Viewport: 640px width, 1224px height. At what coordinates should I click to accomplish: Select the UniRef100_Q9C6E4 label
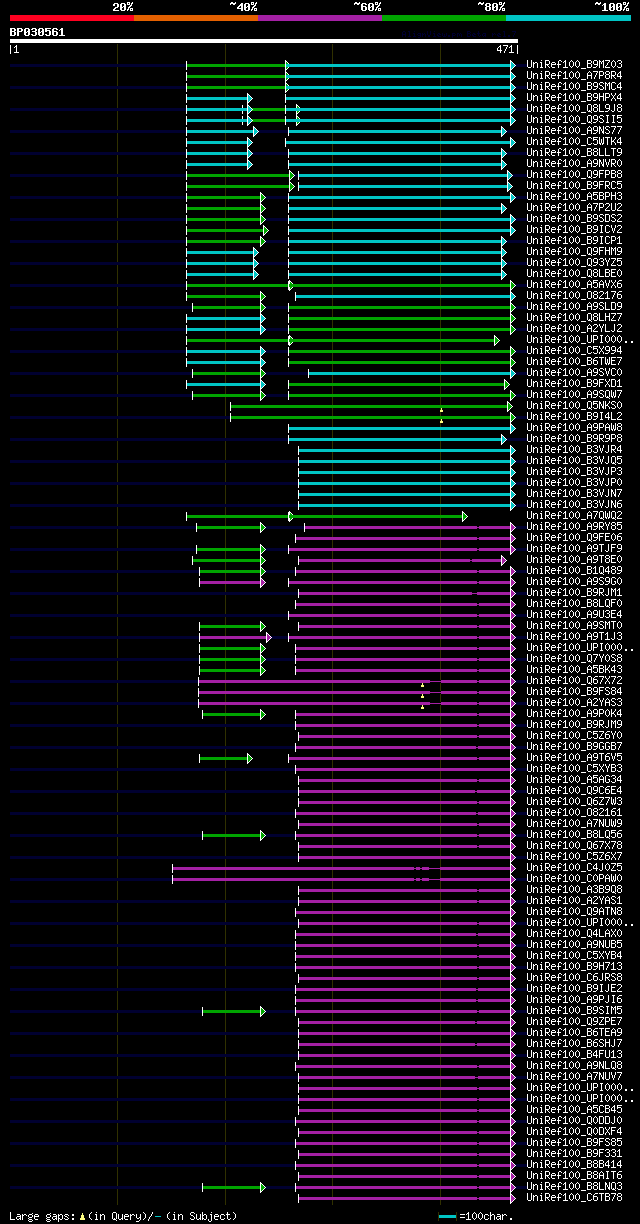(x=574, y=791)
